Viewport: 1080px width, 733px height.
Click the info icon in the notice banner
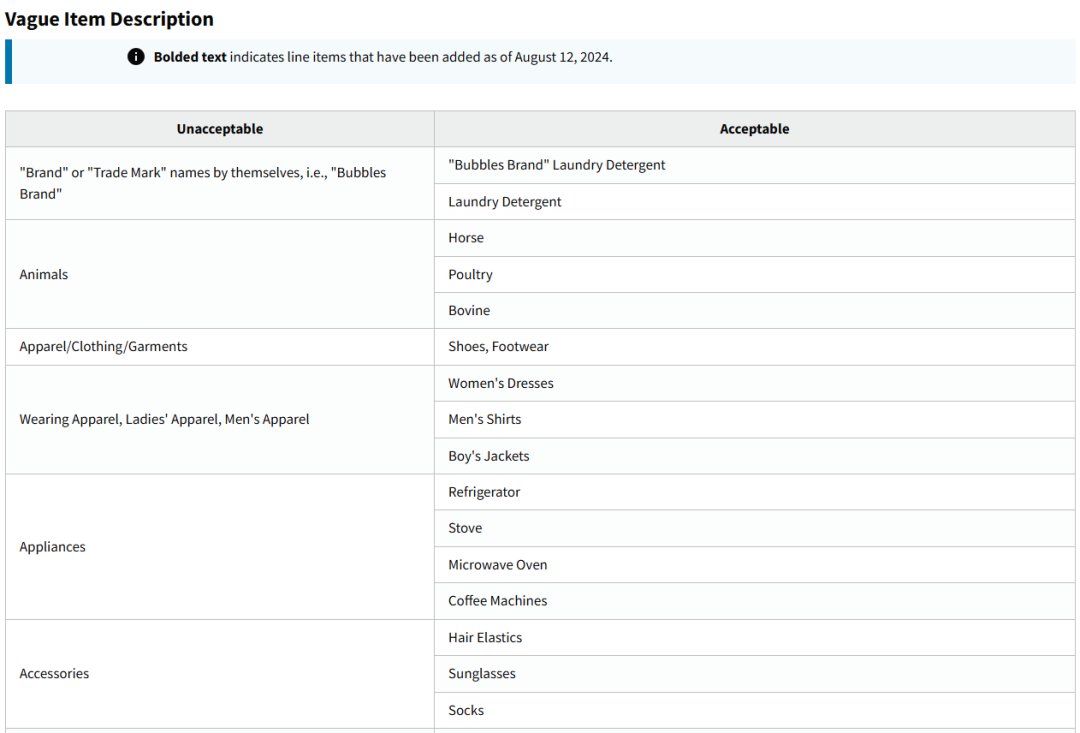point(136,57)
